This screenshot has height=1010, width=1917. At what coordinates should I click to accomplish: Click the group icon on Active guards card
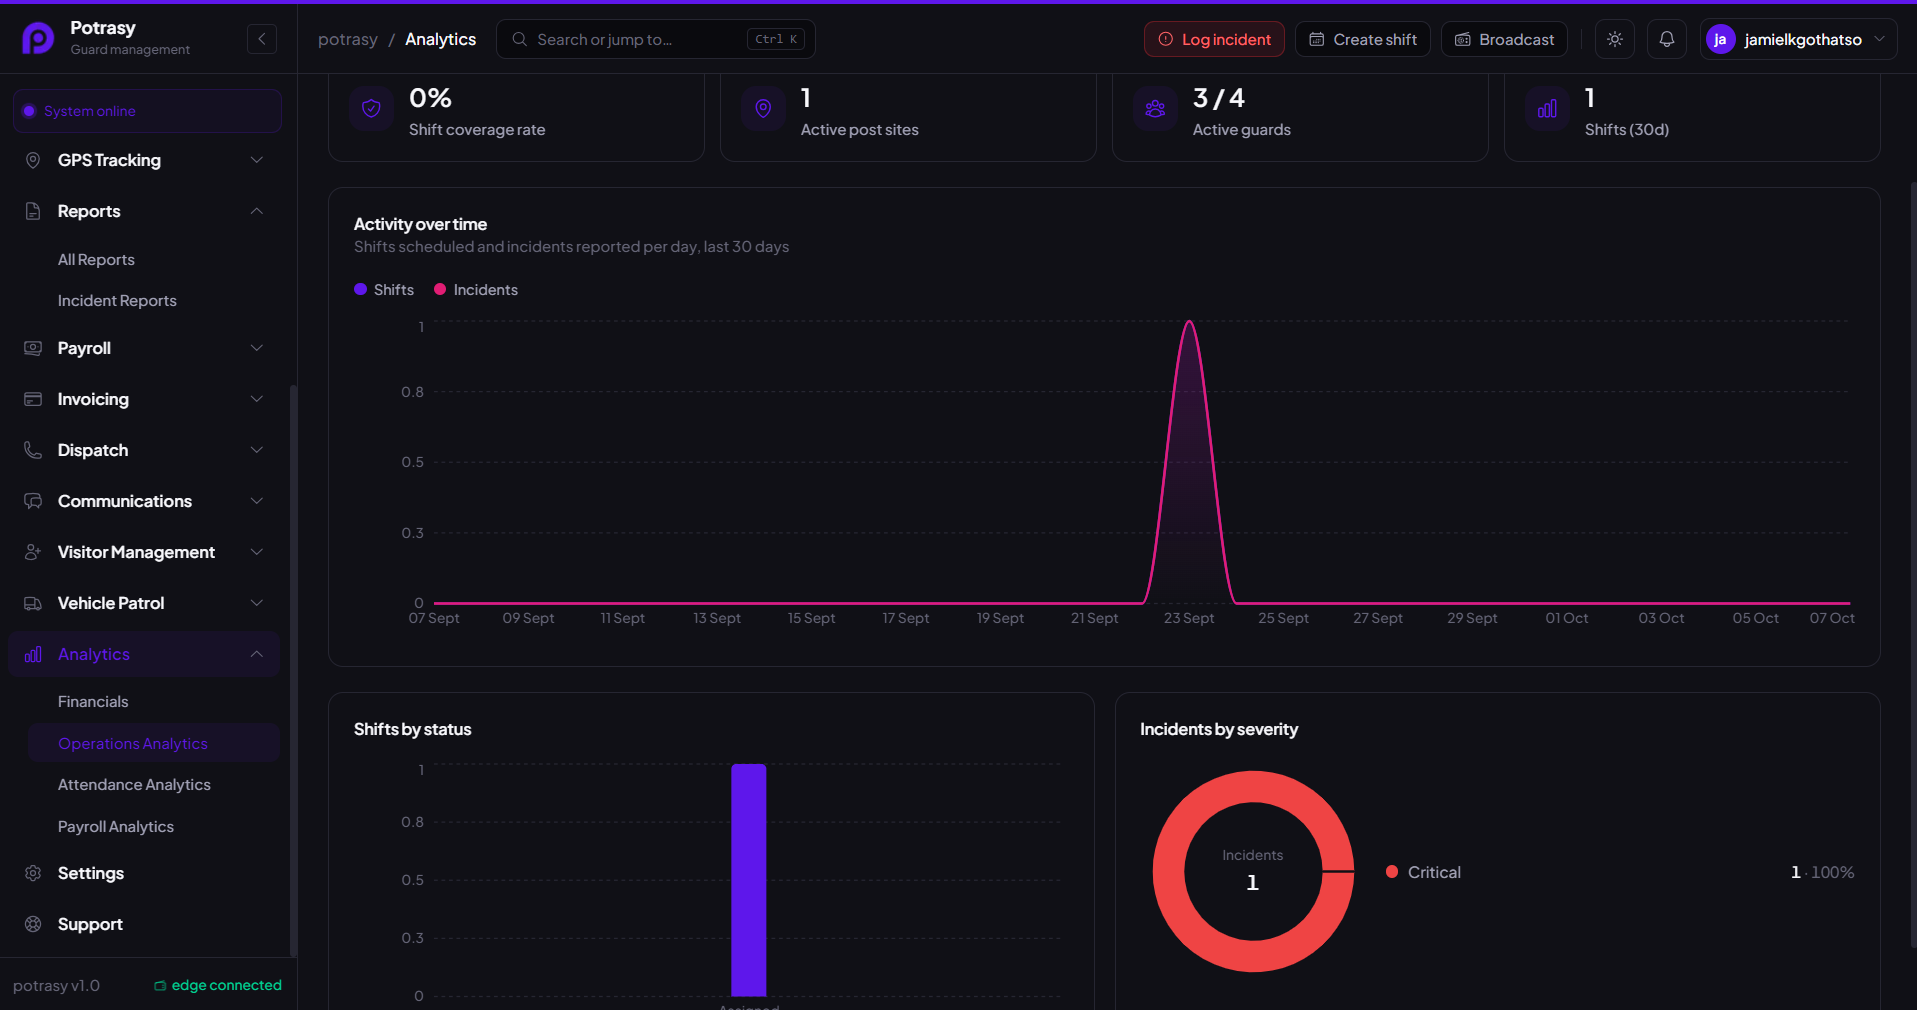pyautogui.click(x=1155, y=109)
